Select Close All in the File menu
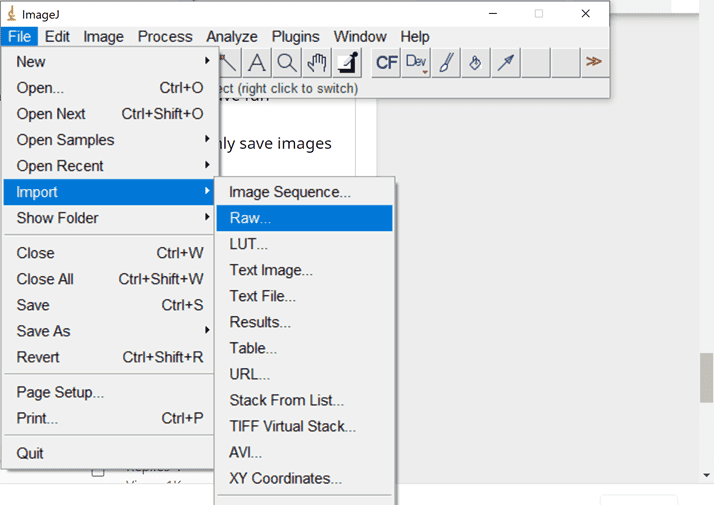The height and width of the screenshot is (505, 714). pos(109,279)
